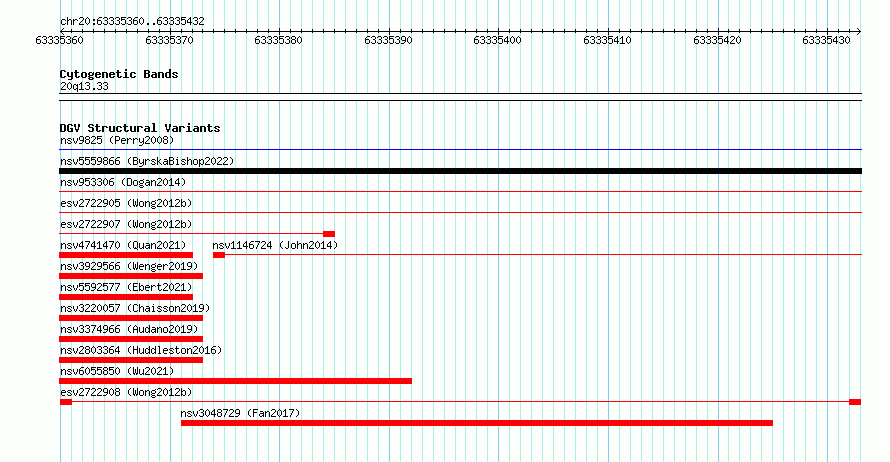
Task: Click the red bar under nsv3929566
Action: (131, 276)
